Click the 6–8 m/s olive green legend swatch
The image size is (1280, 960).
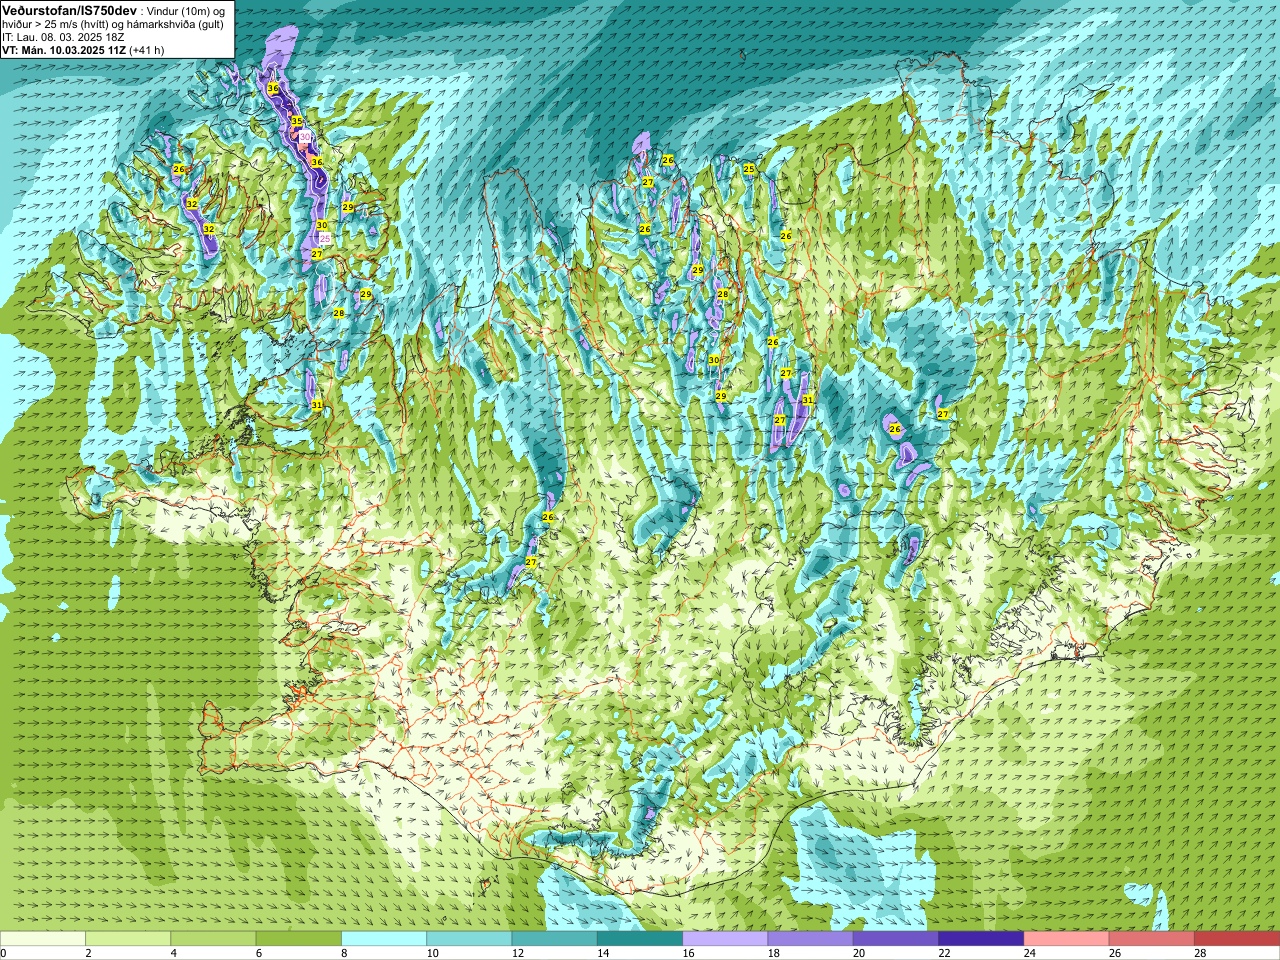pos(298,938)
